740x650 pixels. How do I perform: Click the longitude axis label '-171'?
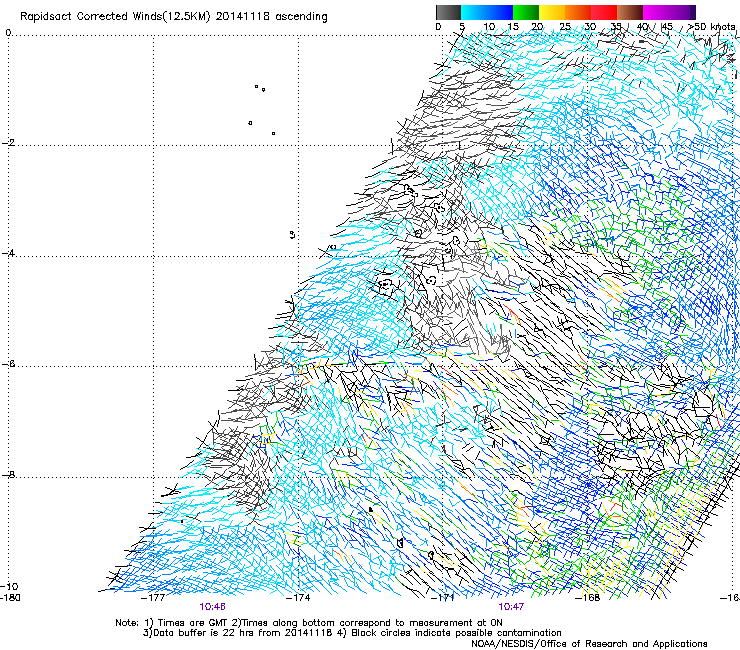pyautogui.click(x=443, y=598)
